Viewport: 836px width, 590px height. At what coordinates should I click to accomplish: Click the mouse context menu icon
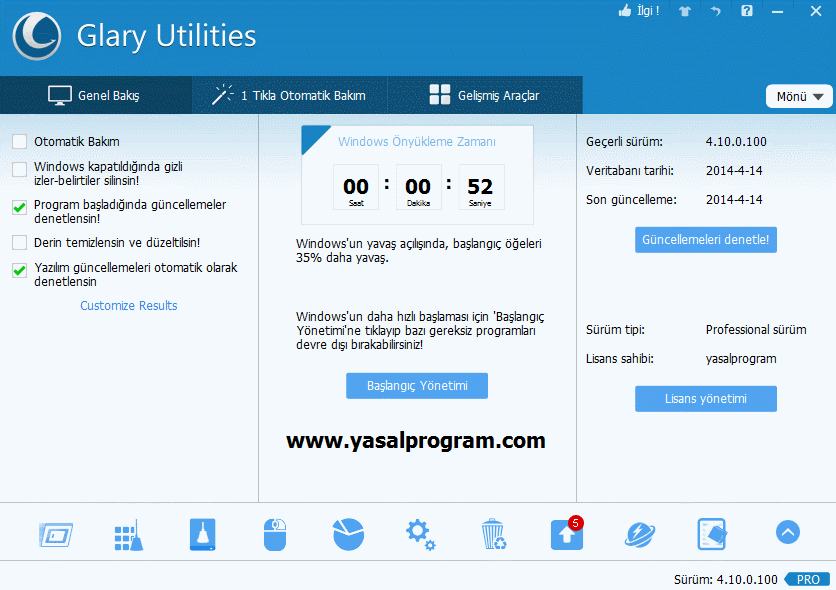(x=275, y=534)
